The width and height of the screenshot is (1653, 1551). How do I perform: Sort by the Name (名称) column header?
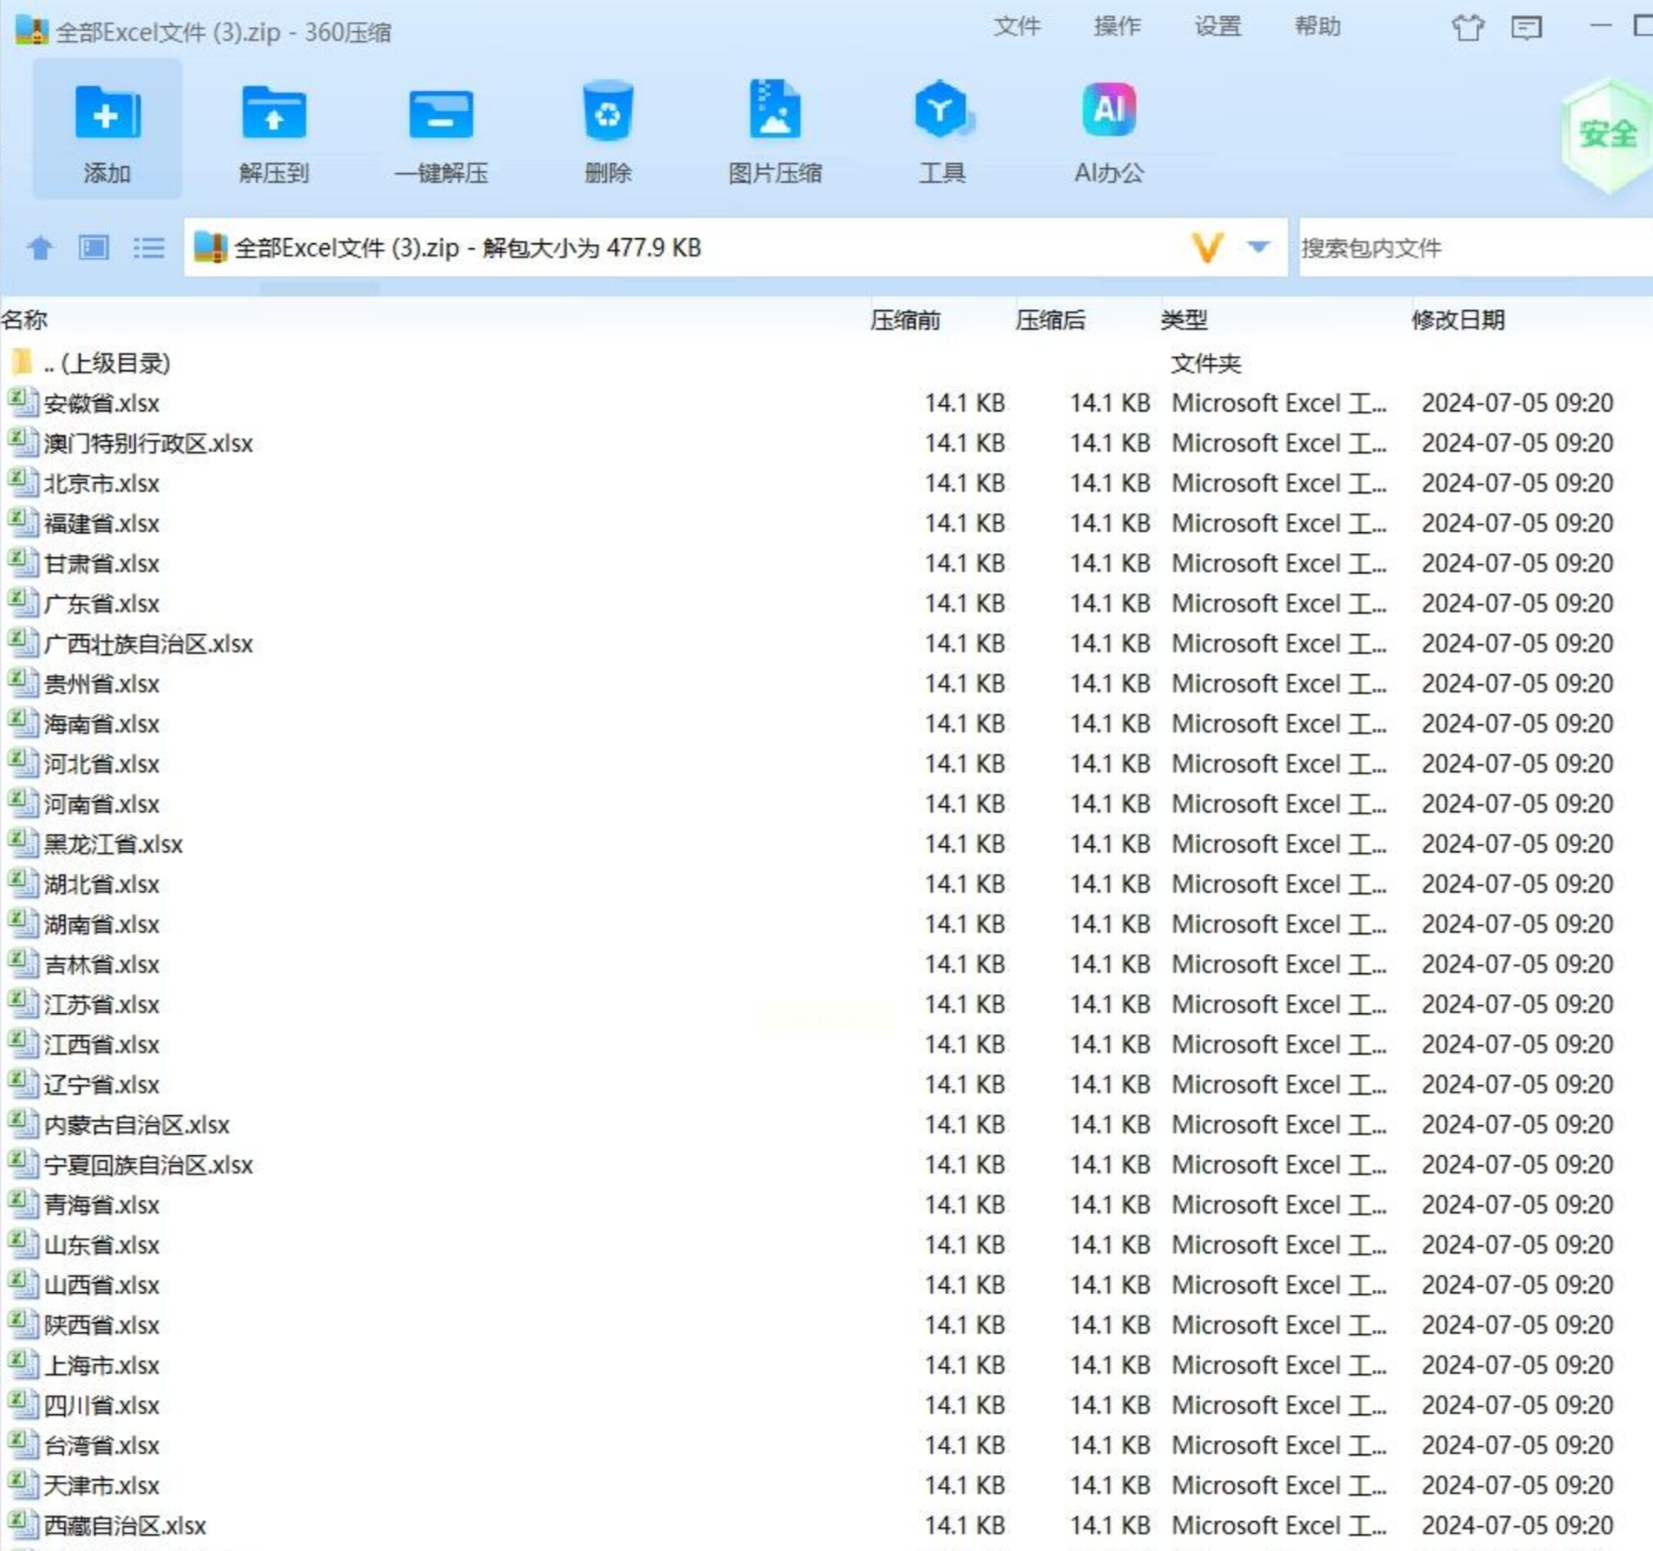(25, 320)
